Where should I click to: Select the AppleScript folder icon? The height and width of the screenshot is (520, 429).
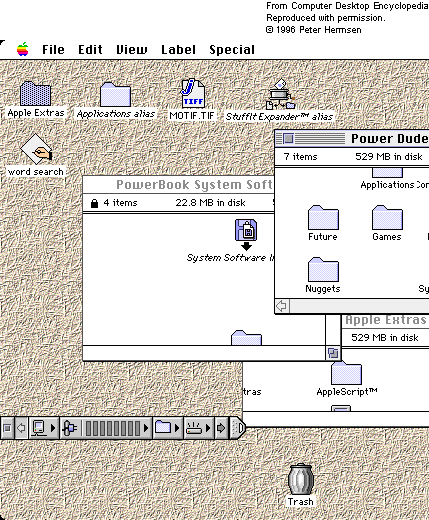[346, 374]
